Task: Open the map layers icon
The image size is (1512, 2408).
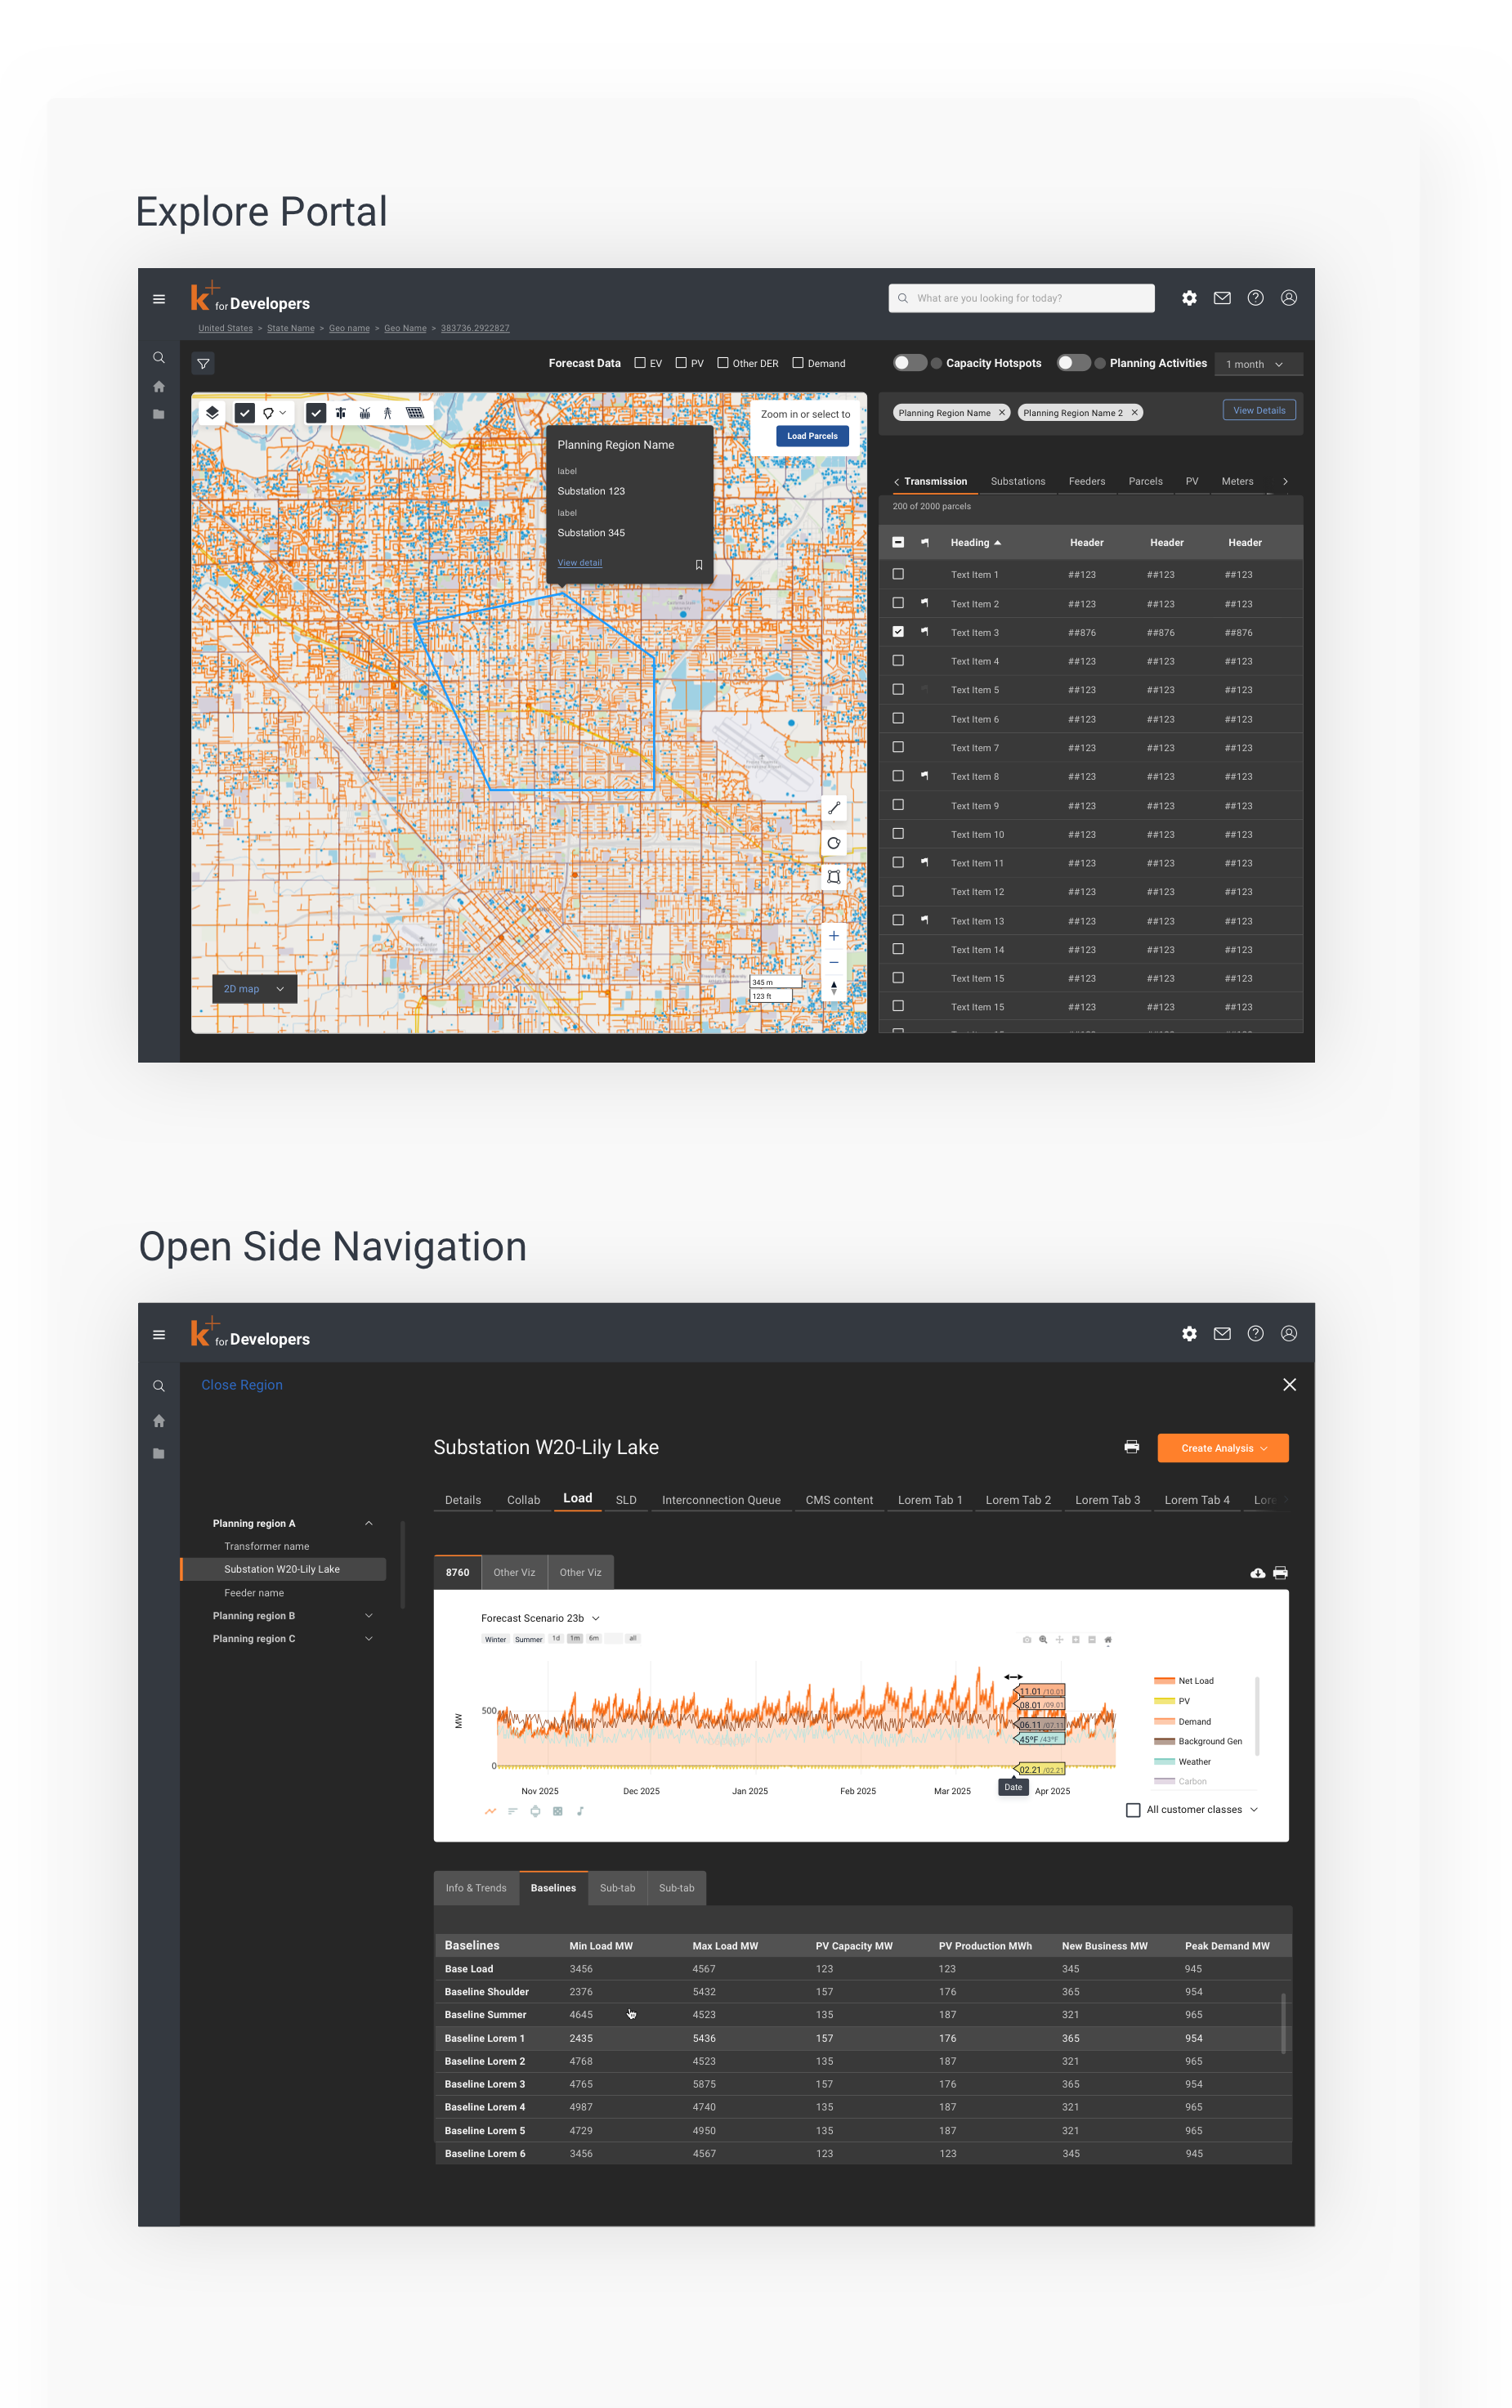Action: 212,413
